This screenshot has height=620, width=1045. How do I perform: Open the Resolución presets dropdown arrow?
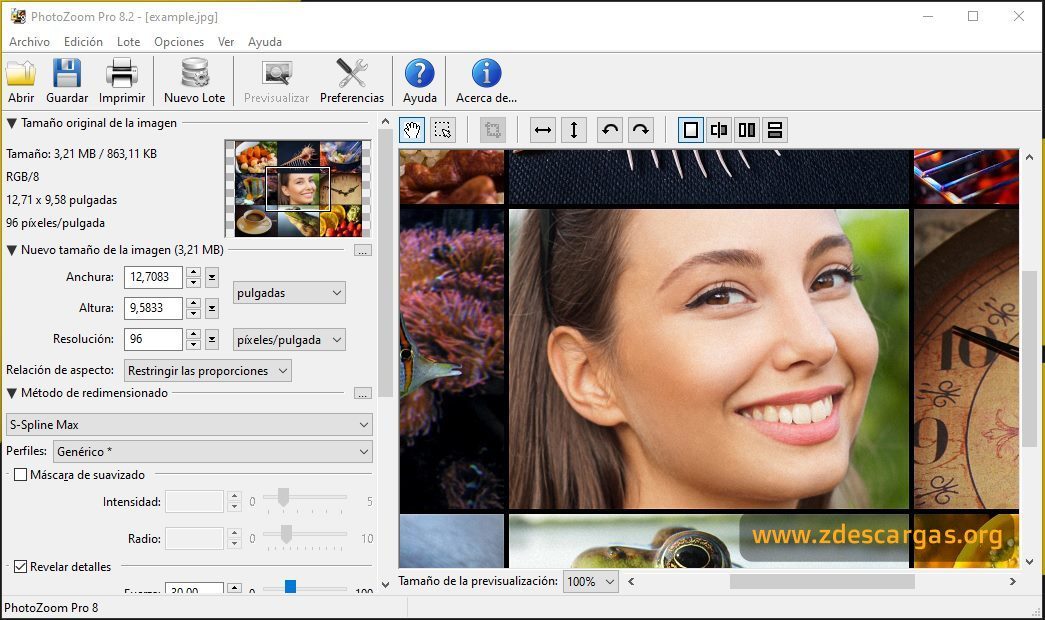(x=212, y=339)
